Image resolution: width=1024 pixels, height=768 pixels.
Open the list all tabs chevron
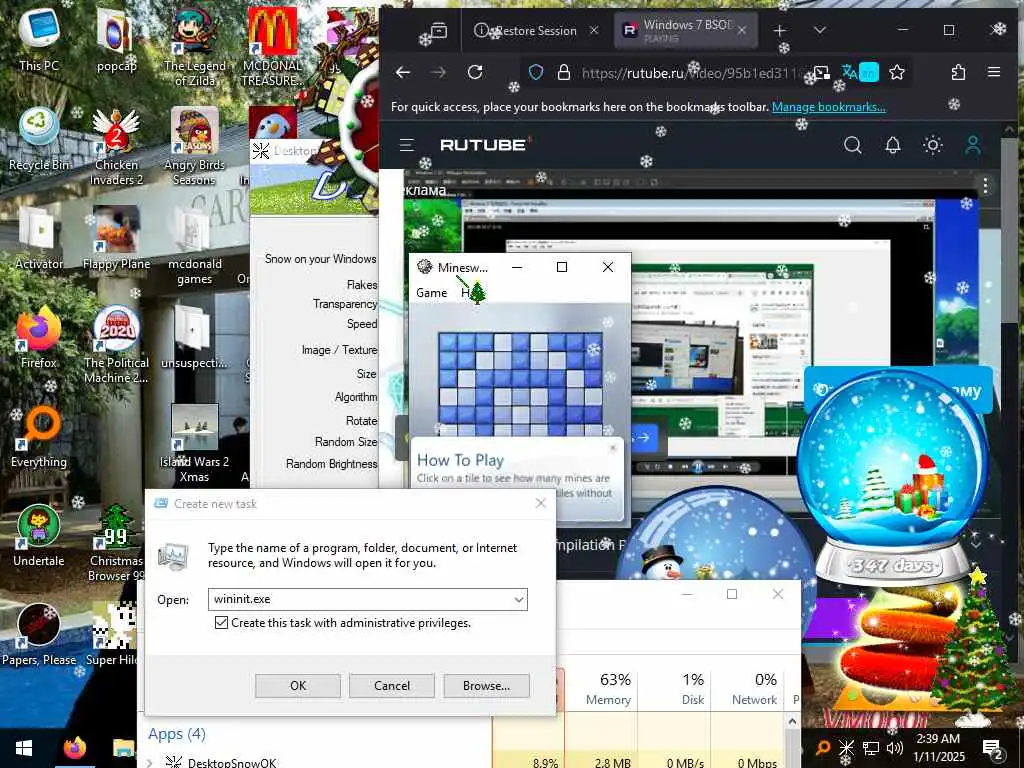tap(820, 30)
